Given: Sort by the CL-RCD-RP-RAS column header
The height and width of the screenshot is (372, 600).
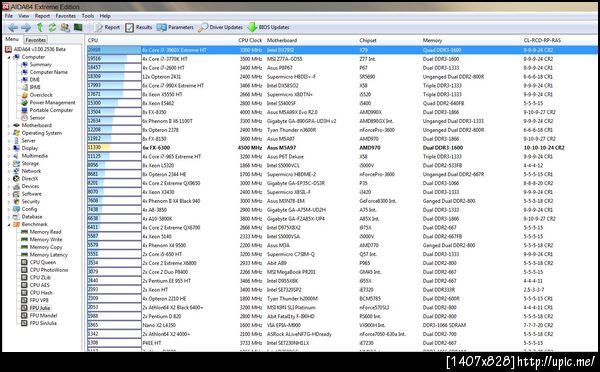Looking at the screenshot, I should [x=542, y=40].
